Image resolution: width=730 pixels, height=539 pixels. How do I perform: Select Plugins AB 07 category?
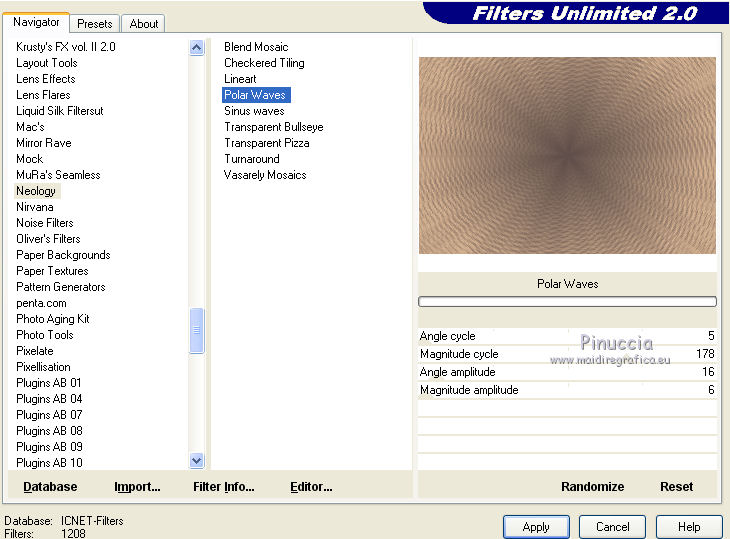point(49,415)
